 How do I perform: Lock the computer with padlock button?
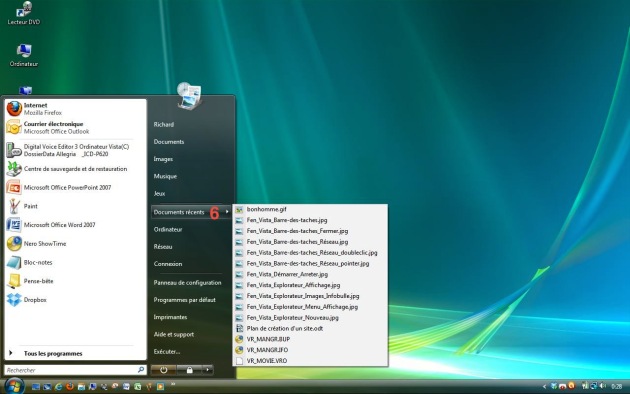pyautogui.click(x=189, y=370)
